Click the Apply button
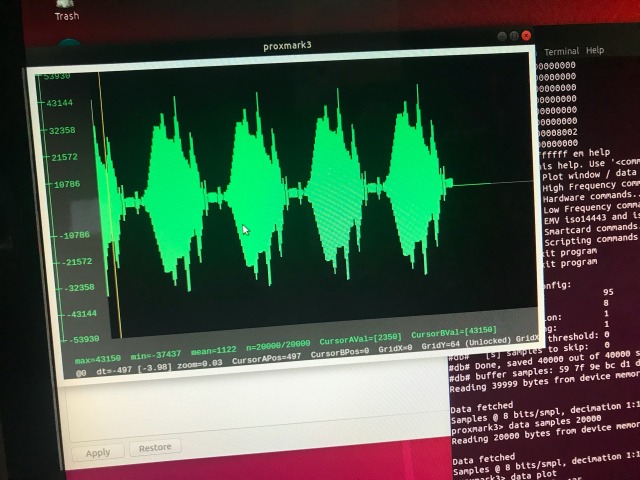Viewport: 640px width, 480px height. pos(97,452)
